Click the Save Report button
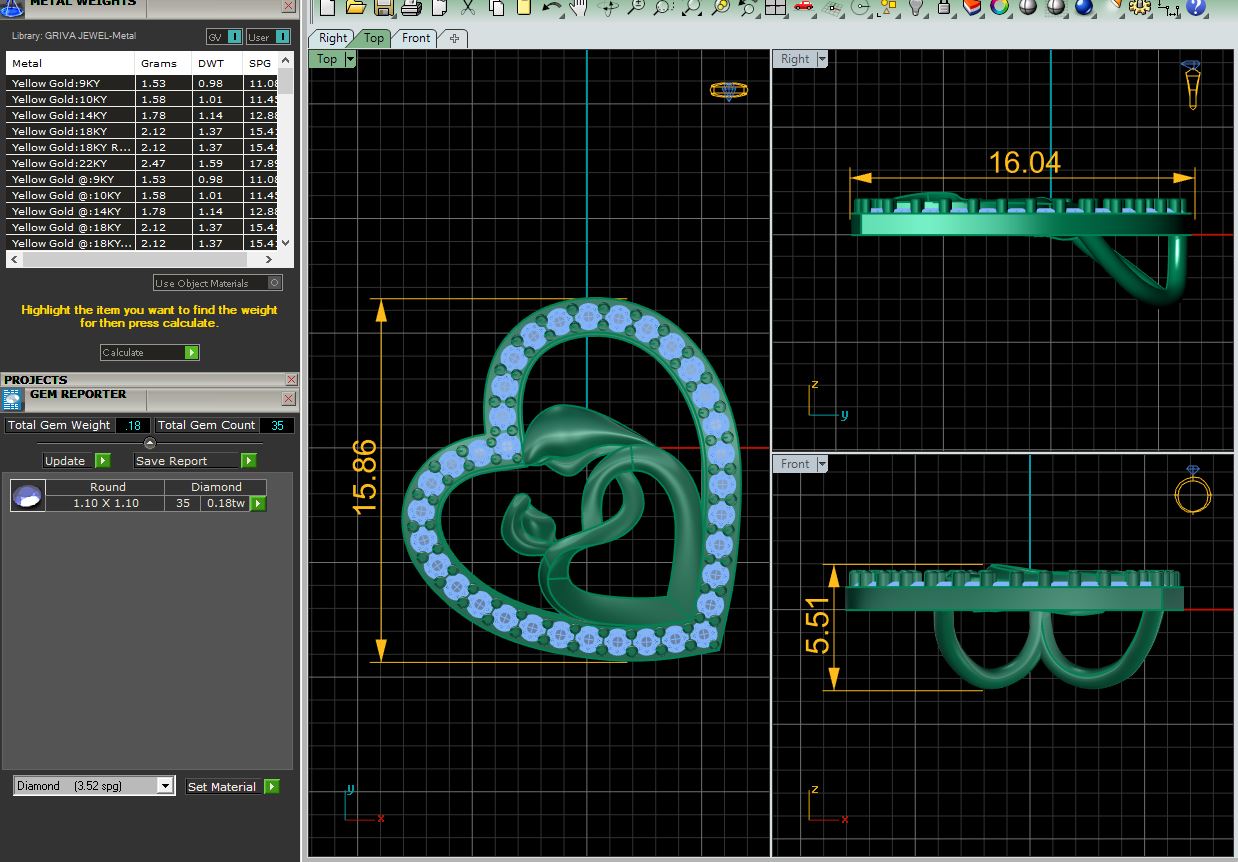The image size is (1238, 862). click(x=195, y=461)
